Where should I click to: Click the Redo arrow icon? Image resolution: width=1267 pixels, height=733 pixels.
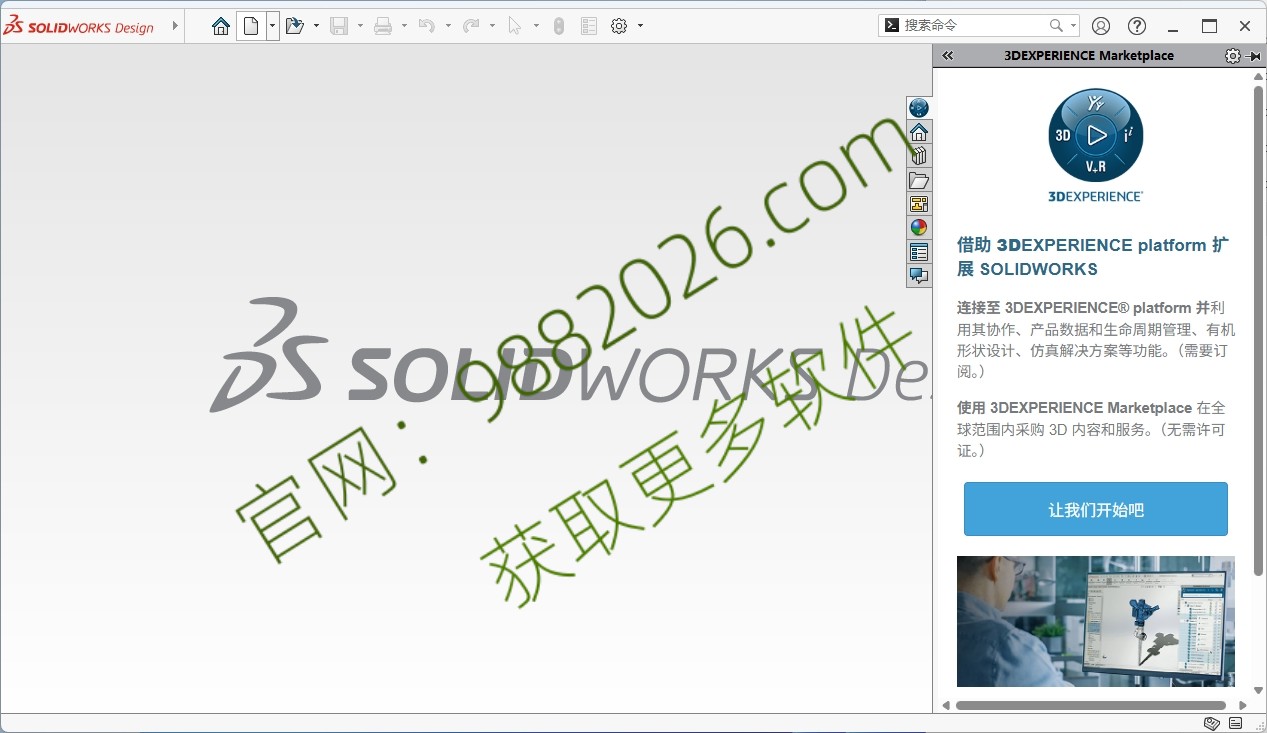[x=471, y=26]
